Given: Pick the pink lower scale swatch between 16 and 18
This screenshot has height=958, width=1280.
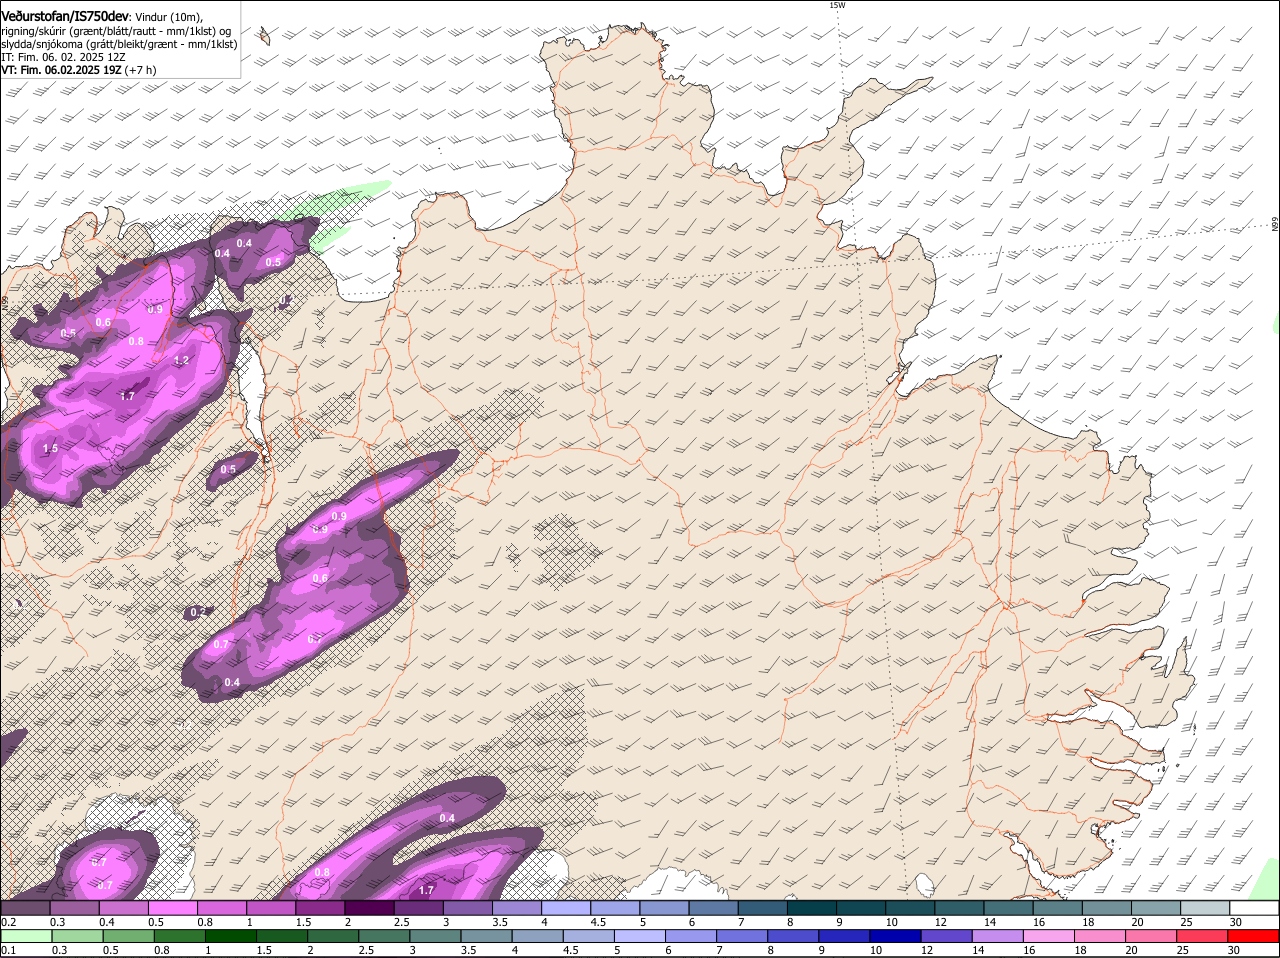Looking at the screenshot, I should pos(1049,937).
